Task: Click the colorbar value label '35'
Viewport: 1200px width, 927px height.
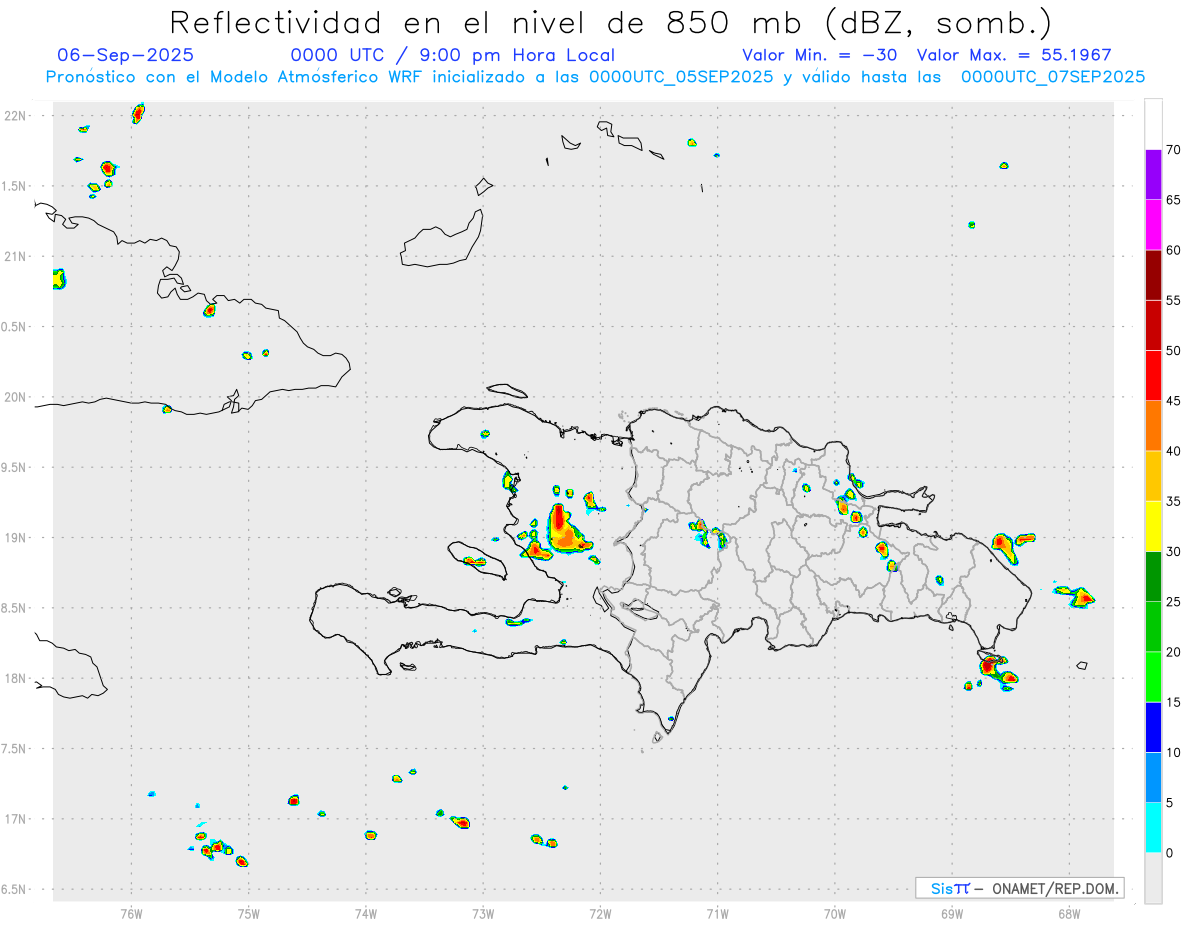Action: [1173, 501]
